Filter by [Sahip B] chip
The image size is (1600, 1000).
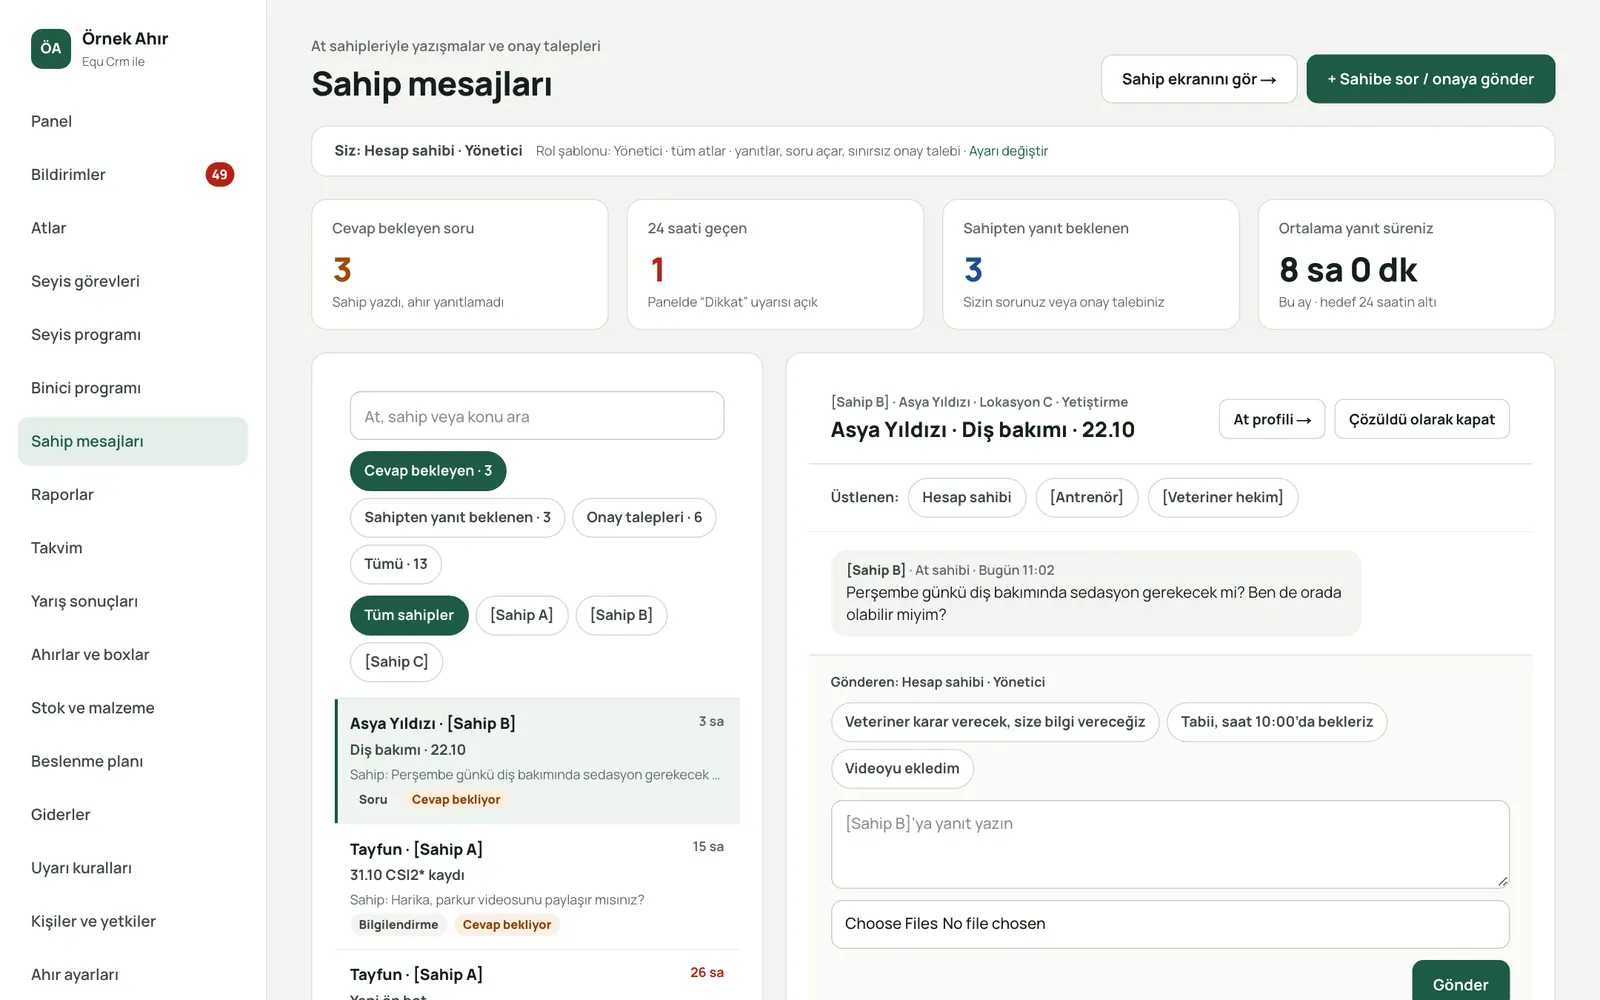(x=621, y=615)
